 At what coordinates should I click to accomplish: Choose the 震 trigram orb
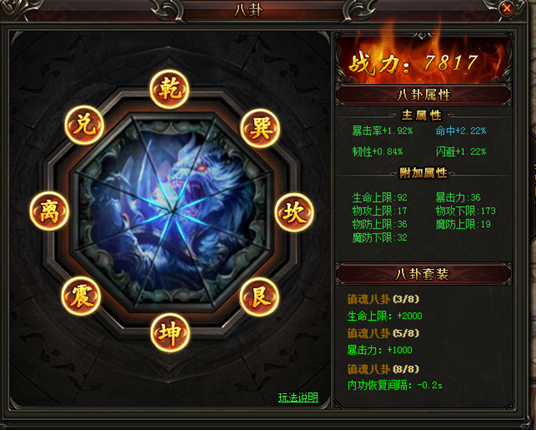pyautogui.click(x=81, y=296)
